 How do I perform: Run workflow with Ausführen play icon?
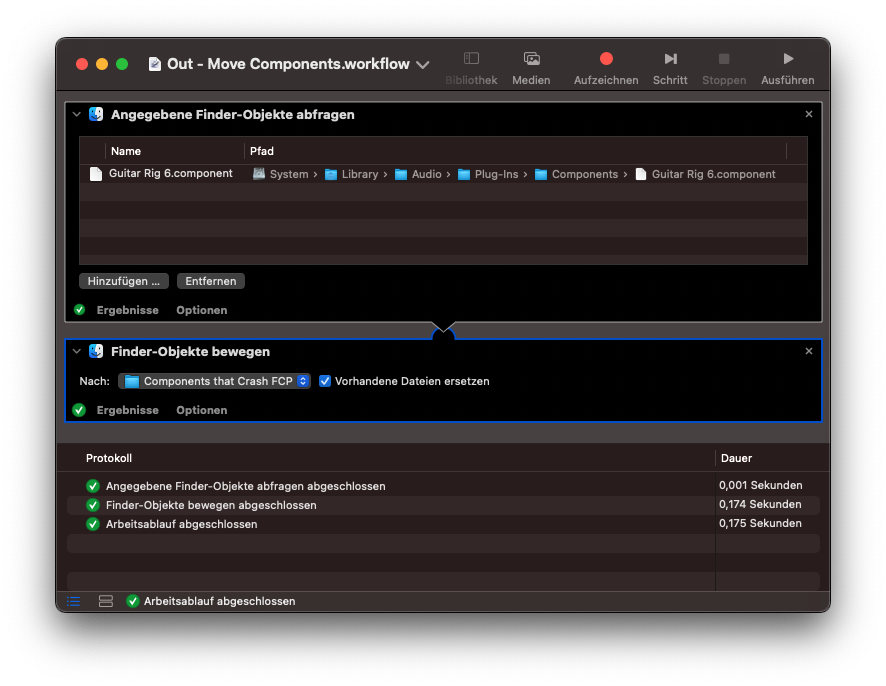click(788, 60)
